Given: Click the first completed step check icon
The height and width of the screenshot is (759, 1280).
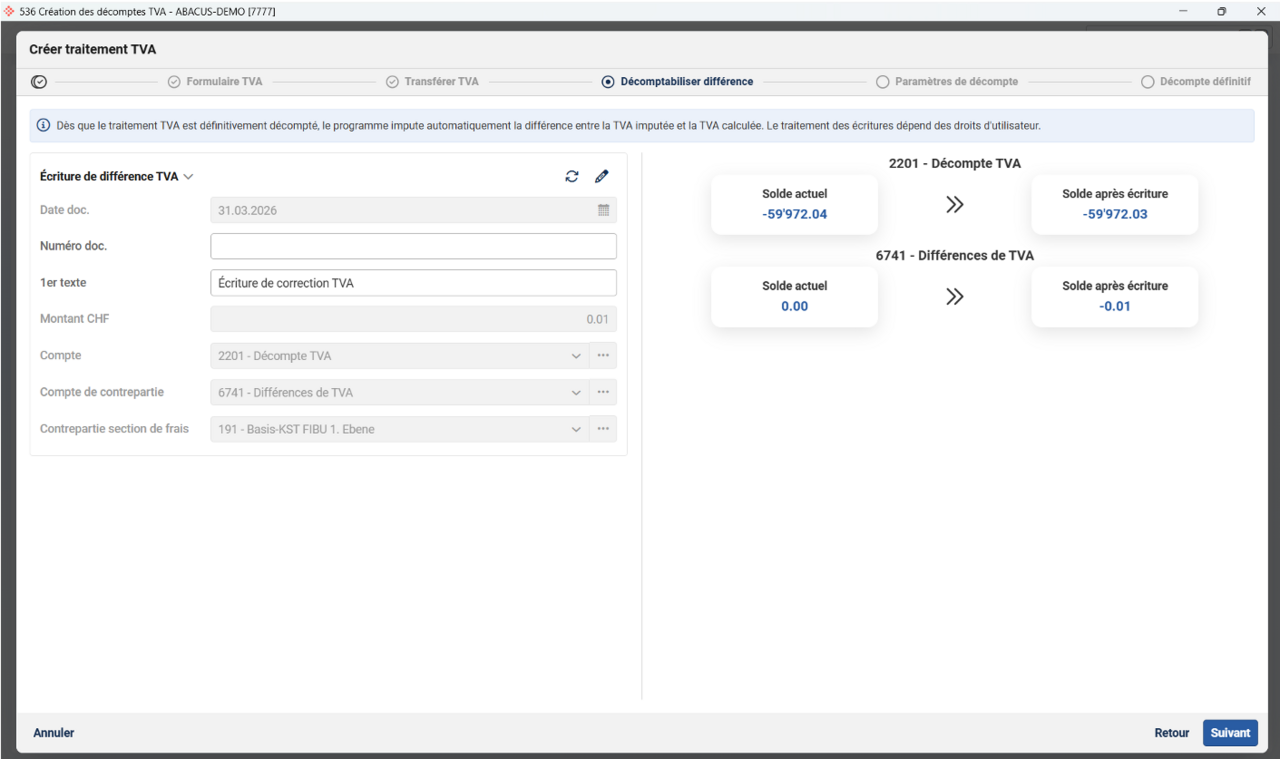Looking at the screenshot, I should click(39, 82).
